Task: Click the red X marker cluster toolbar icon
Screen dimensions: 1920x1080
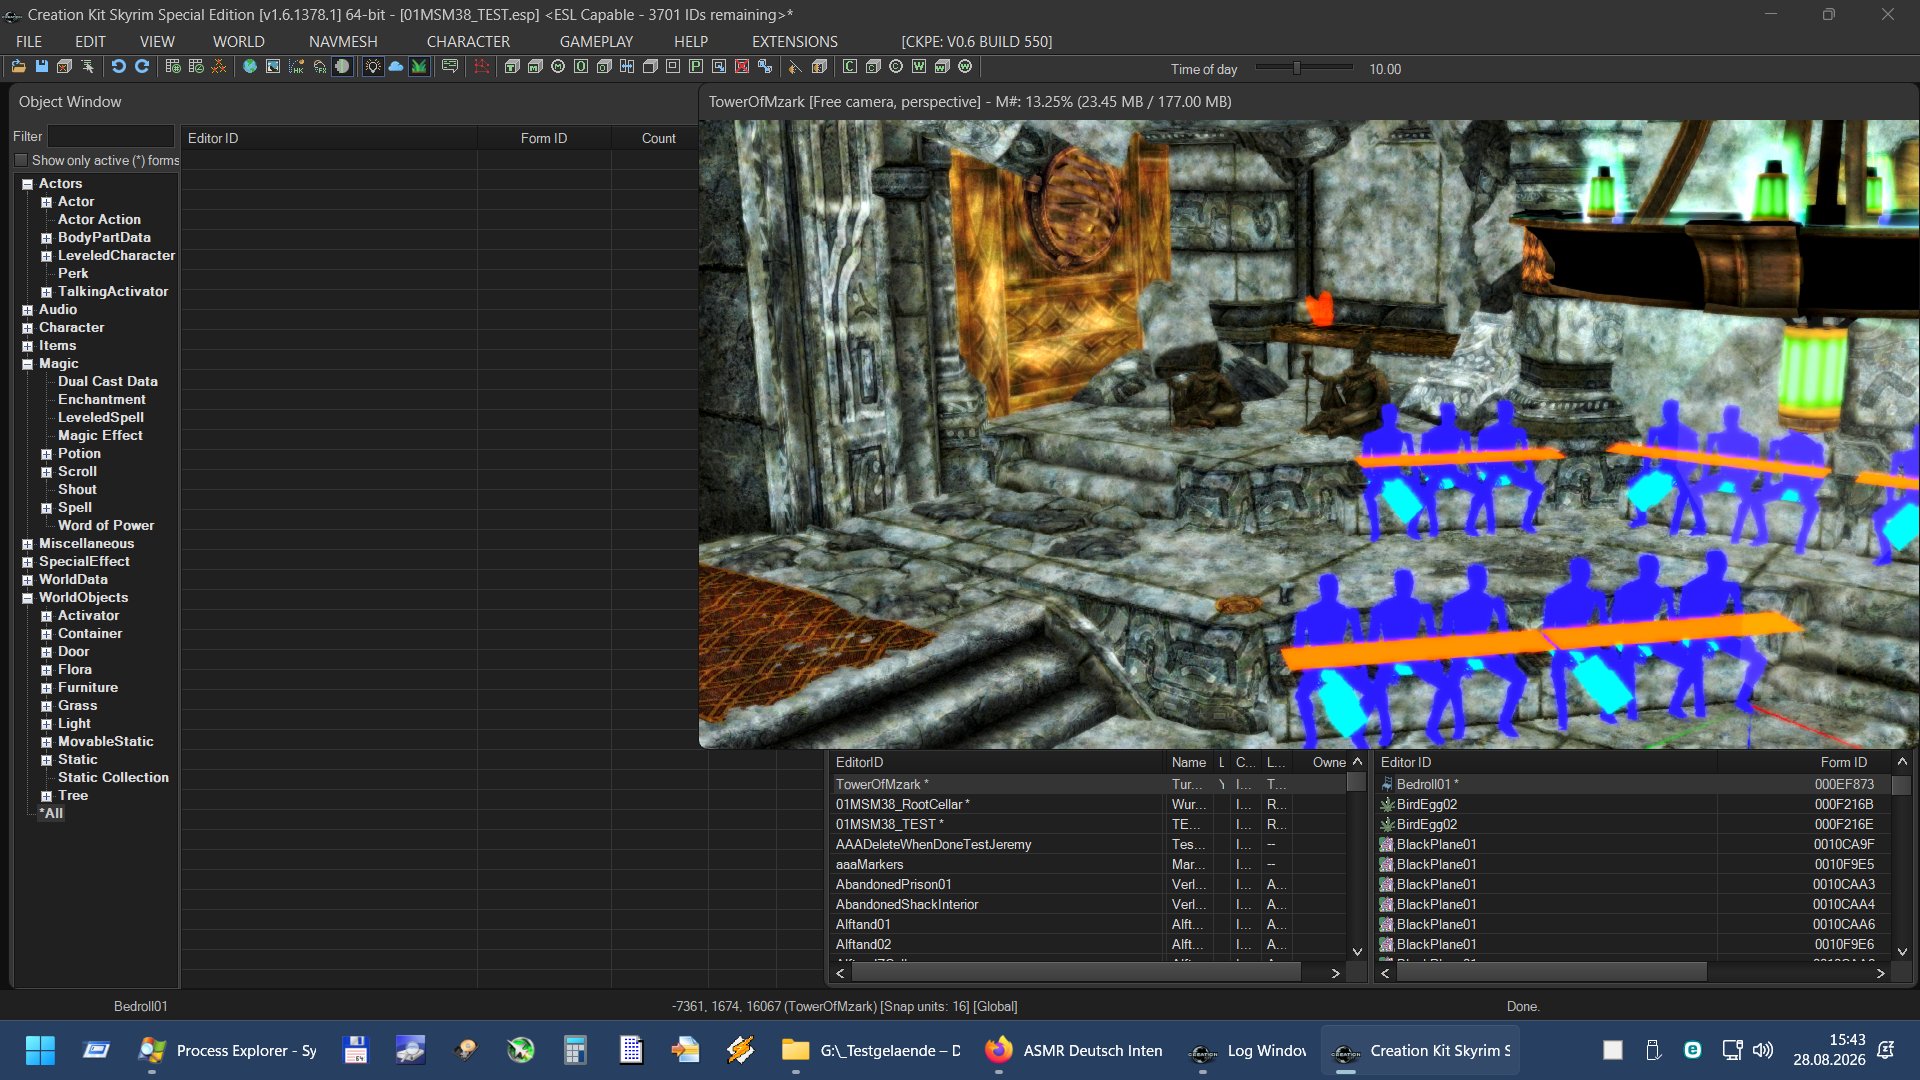Action: [219, 67]
